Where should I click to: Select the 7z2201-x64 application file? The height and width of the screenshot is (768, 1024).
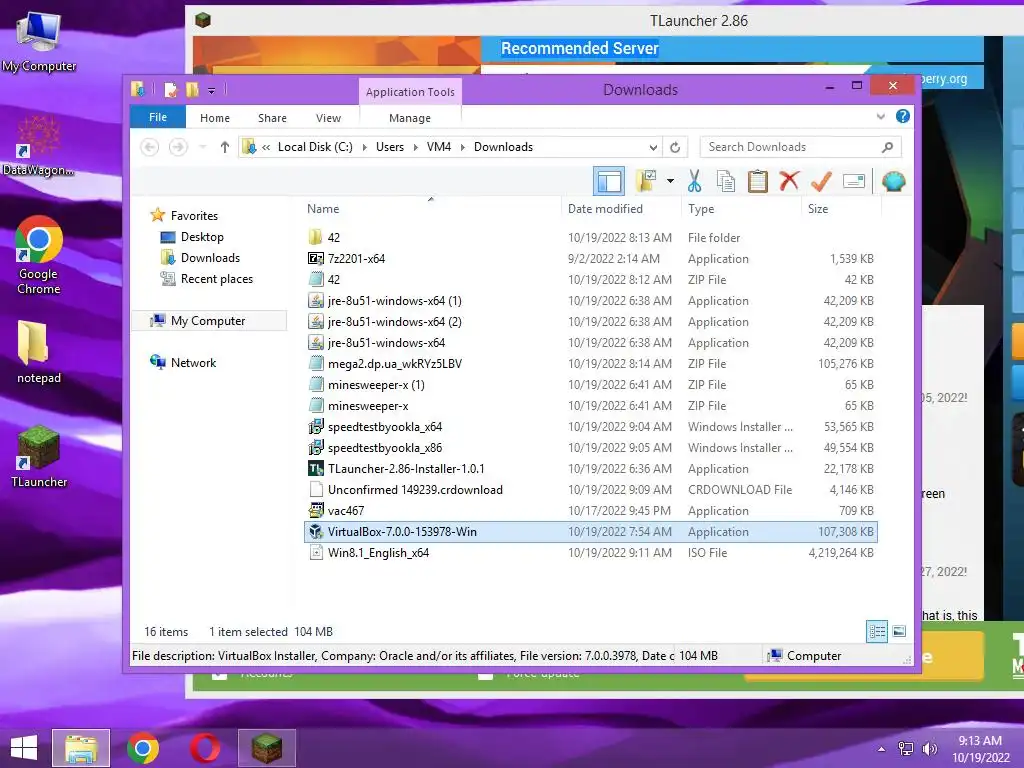click(x=590, y=259)
